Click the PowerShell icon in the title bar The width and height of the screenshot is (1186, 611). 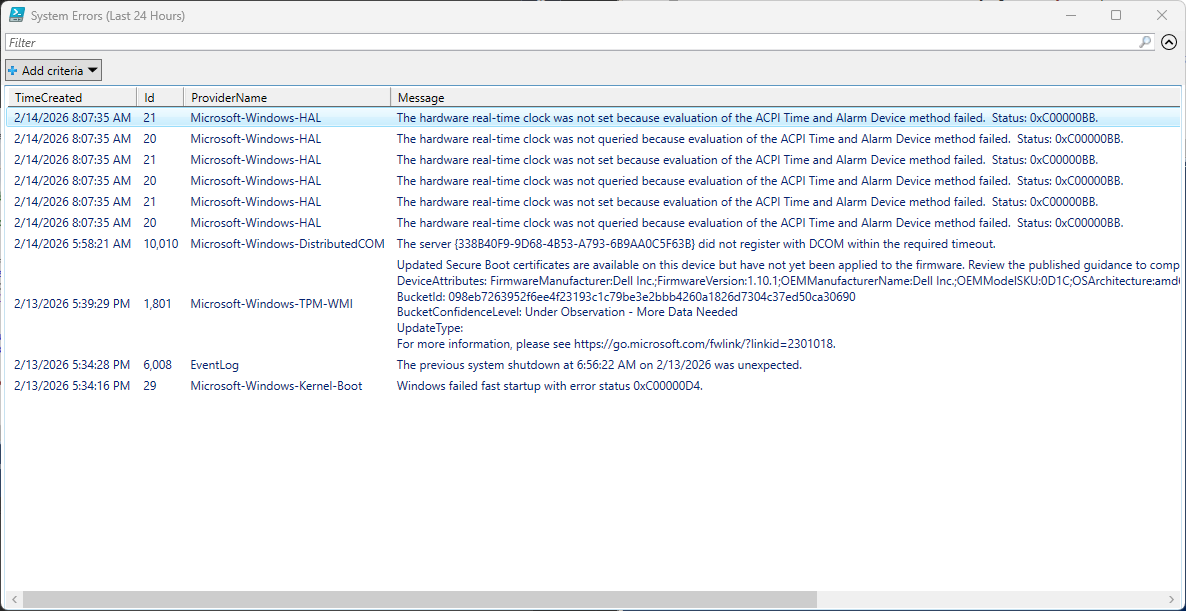(14, 15)
